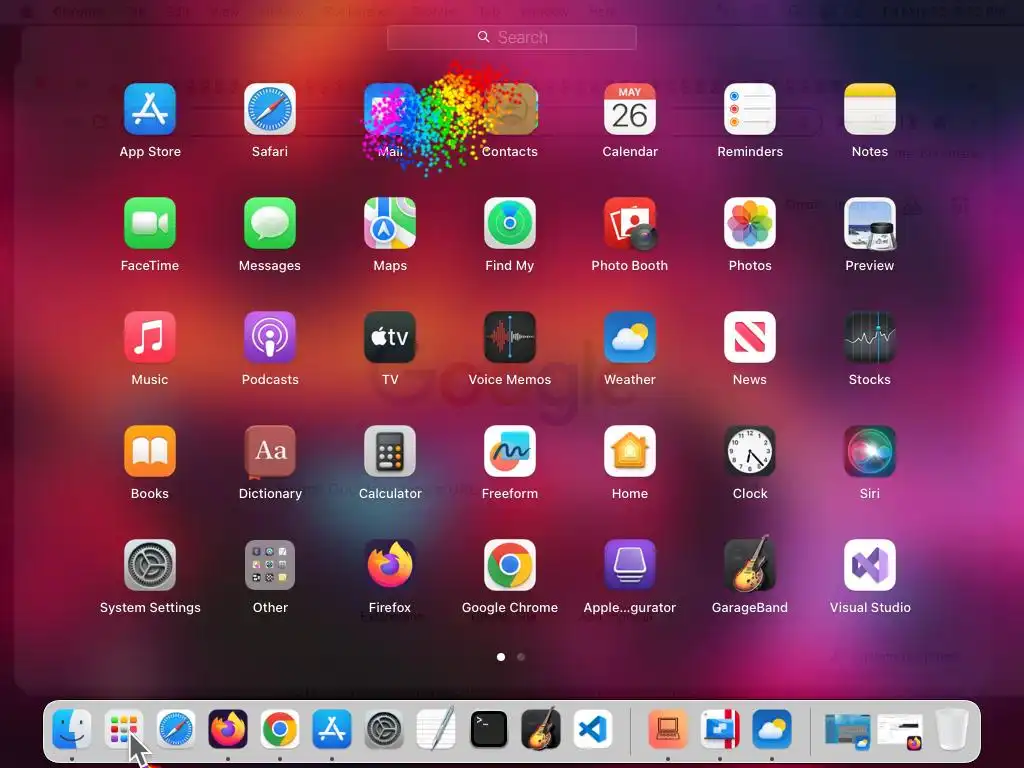Open the Books app
The height and width of the screenshot is (768, 1024).
150,451
